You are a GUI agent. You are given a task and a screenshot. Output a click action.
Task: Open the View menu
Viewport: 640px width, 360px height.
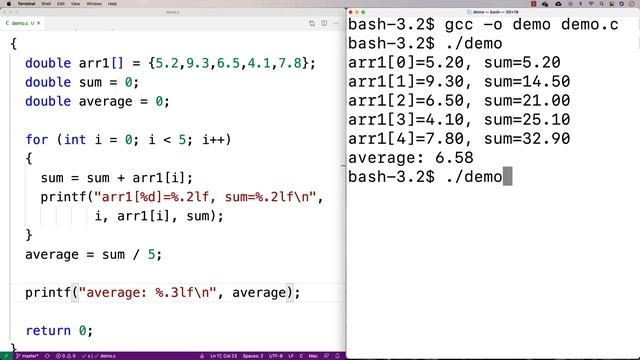[76, 4]
